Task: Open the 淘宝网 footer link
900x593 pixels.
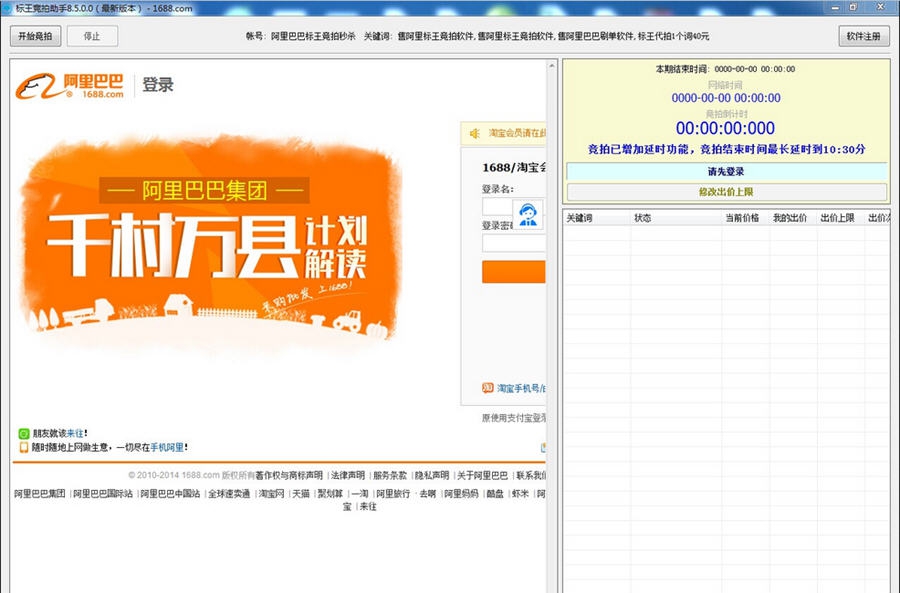Action: (271, 494)
